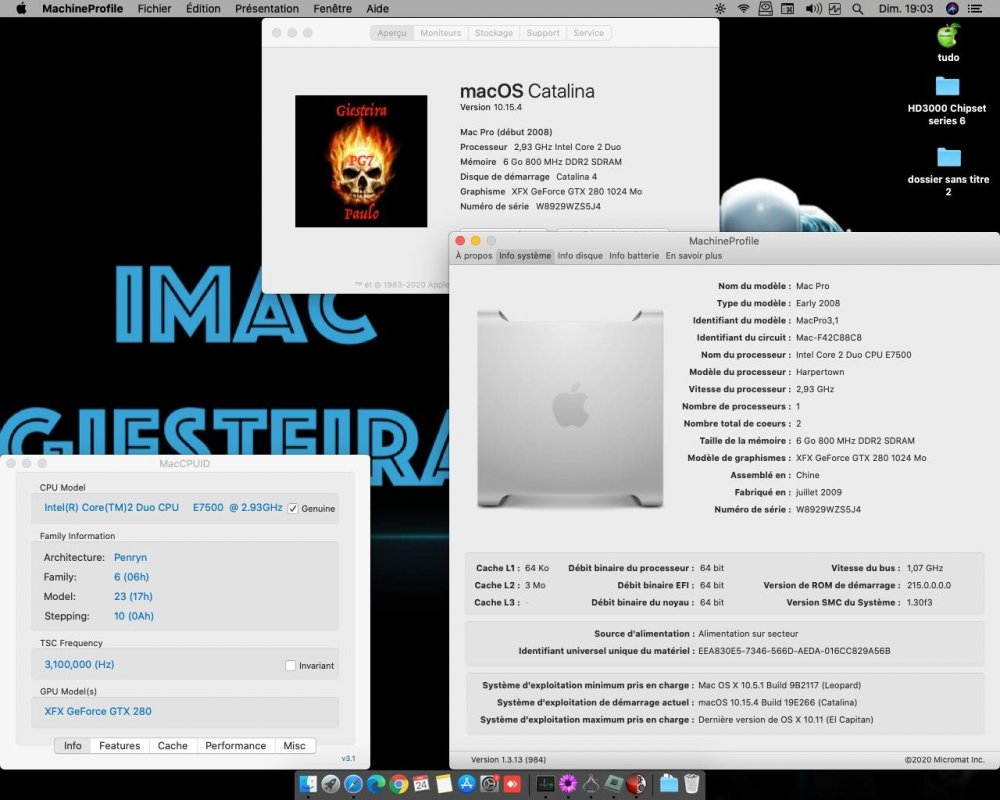The image size is (1000, 800).
Task: Open En savoir plus tab
Action: point(694,255)
